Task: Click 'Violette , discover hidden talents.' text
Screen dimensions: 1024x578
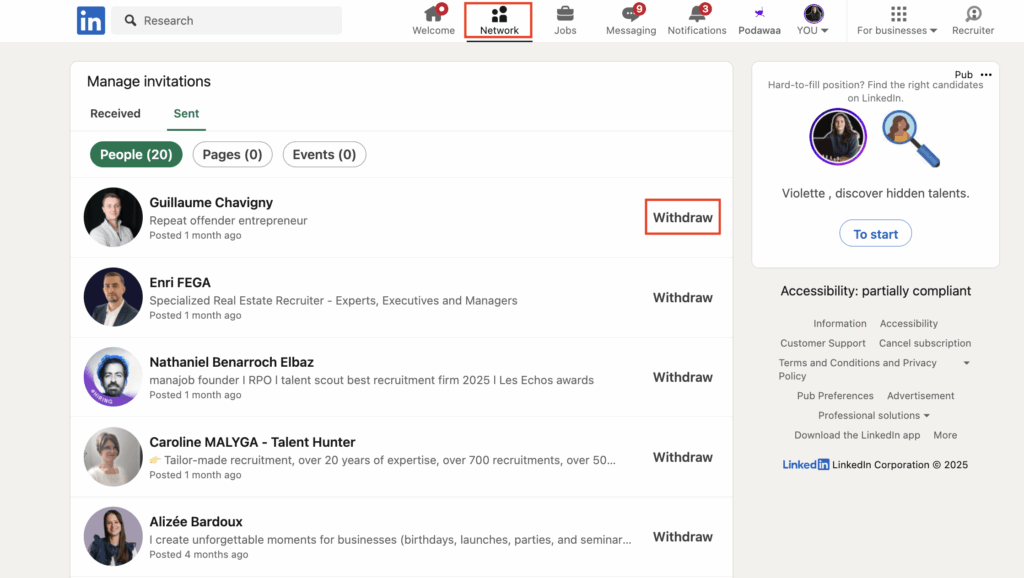Action: click(x=875, y=193)
